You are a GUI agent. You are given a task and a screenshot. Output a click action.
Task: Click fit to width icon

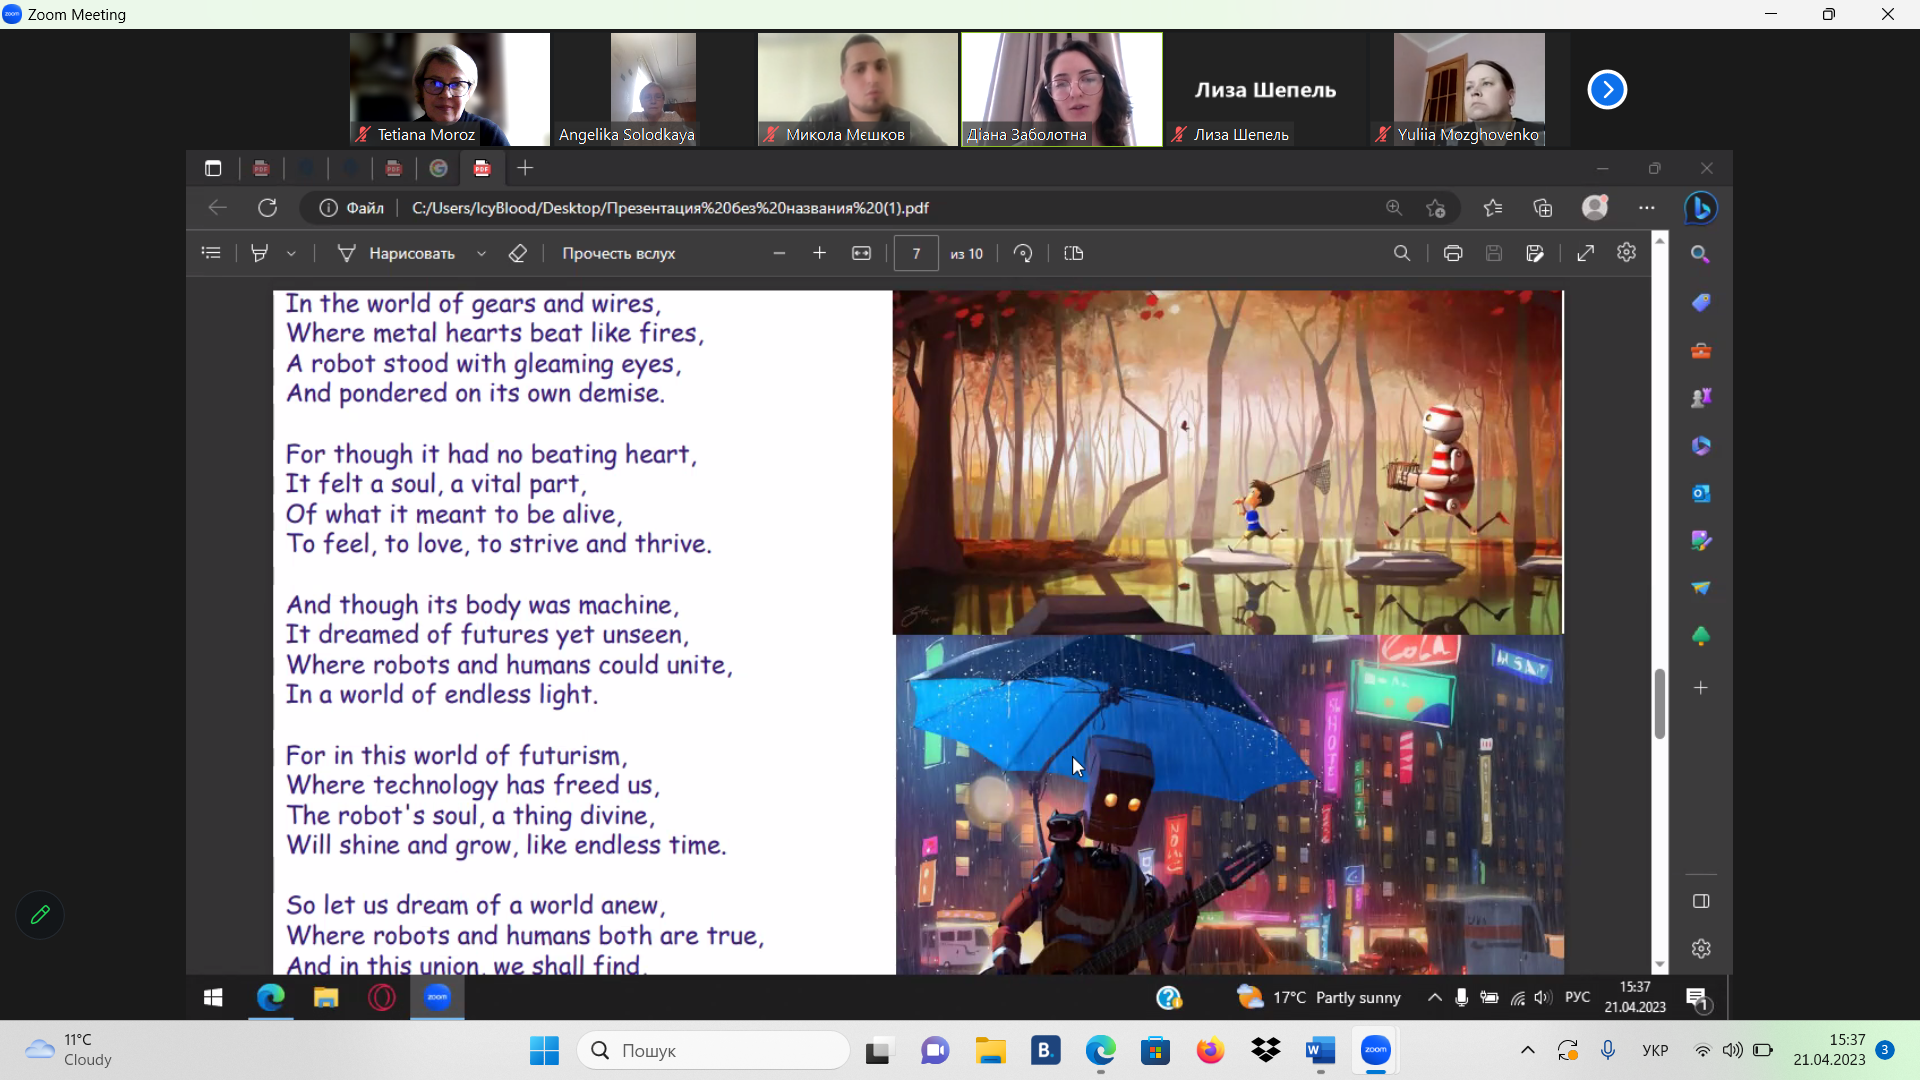pyautogui.click(x=861, y=253)
